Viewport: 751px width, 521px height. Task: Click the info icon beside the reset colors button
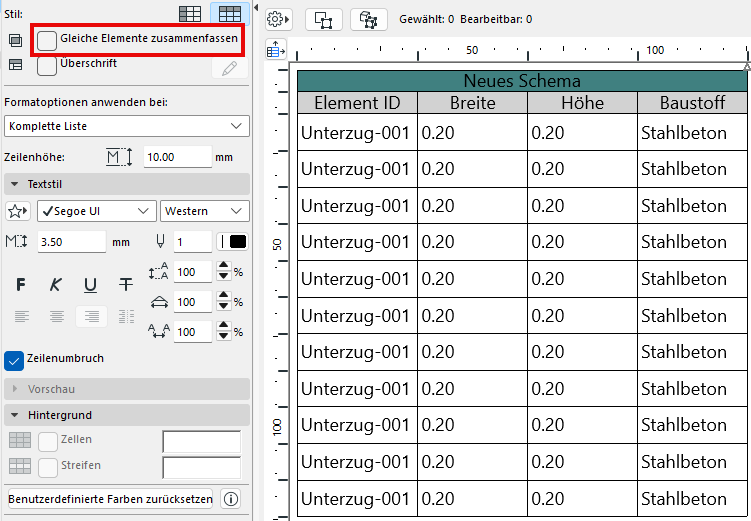tap(230, 498)
